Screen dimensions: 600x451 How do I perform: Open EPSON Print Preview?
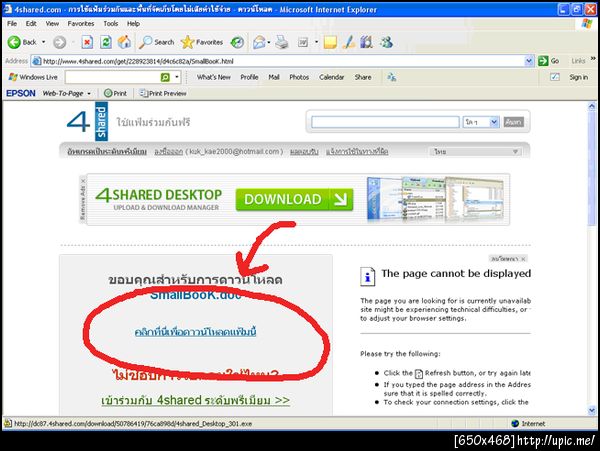(163, 93)
